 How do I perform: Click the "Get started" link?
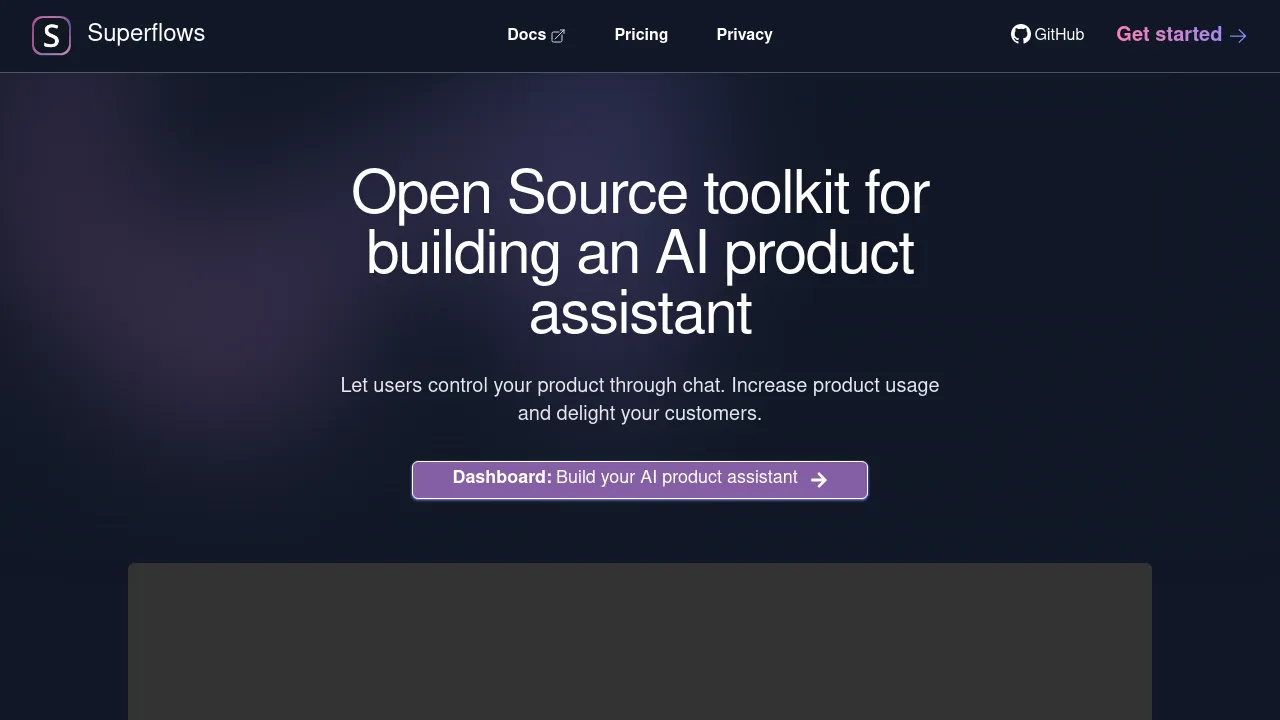(x=1168, y=34)
